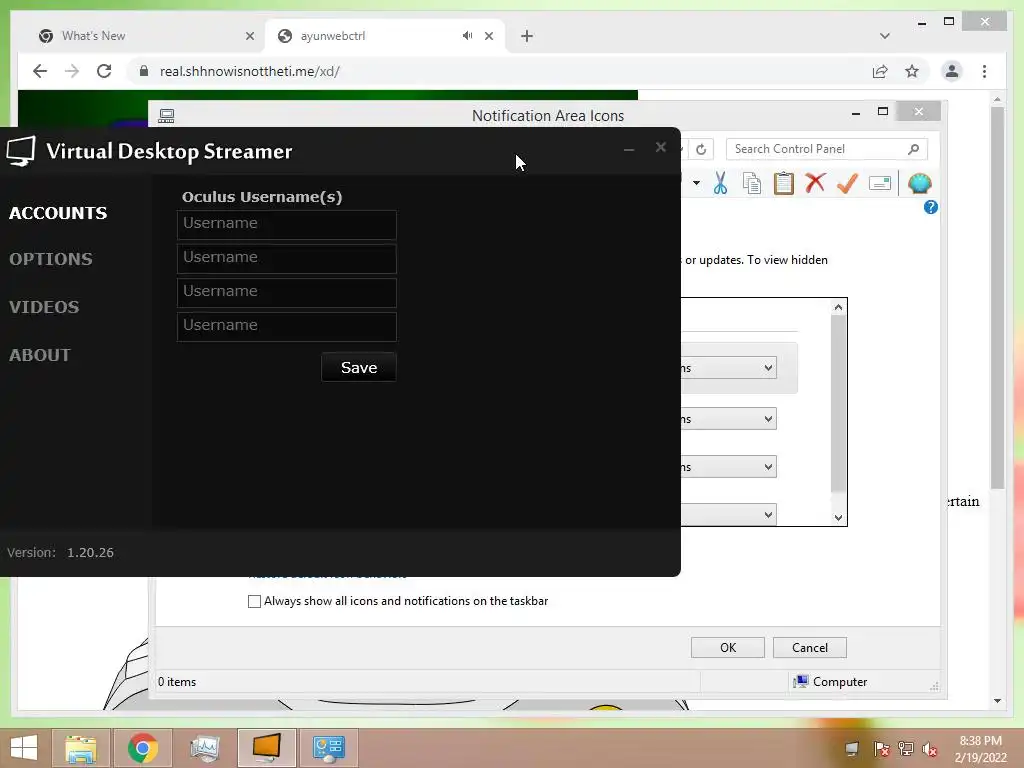Open Chrome tab search chevron
Screen dimensions: 1024x768
coord(884,36)
